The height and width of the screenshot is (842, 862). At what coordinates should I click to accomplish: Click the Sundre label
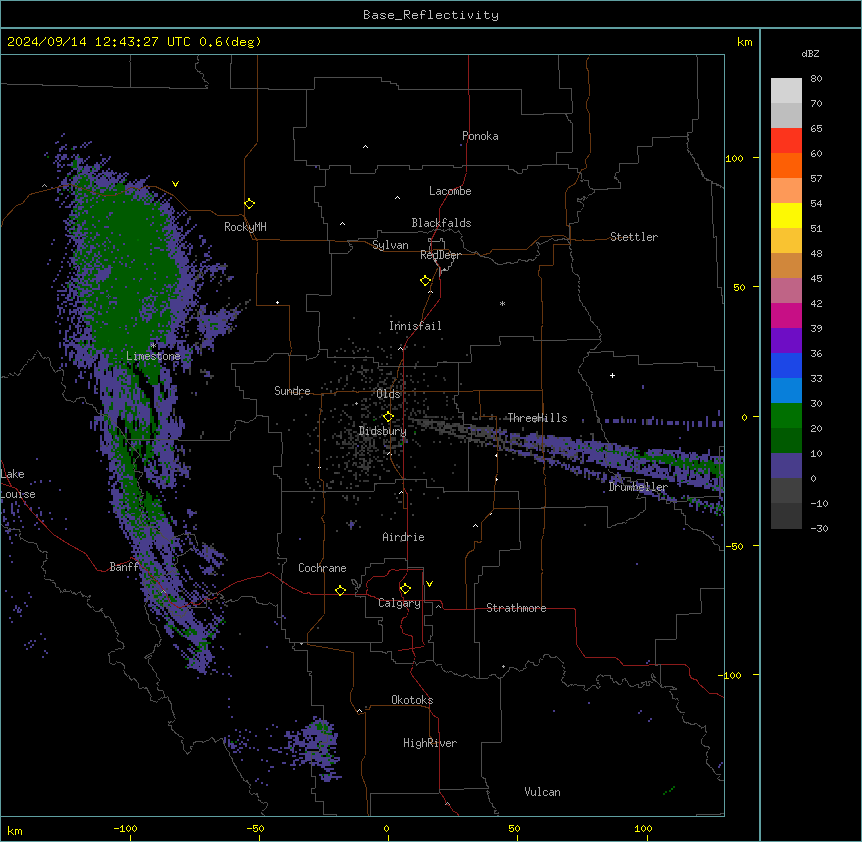tap(292, 391)
